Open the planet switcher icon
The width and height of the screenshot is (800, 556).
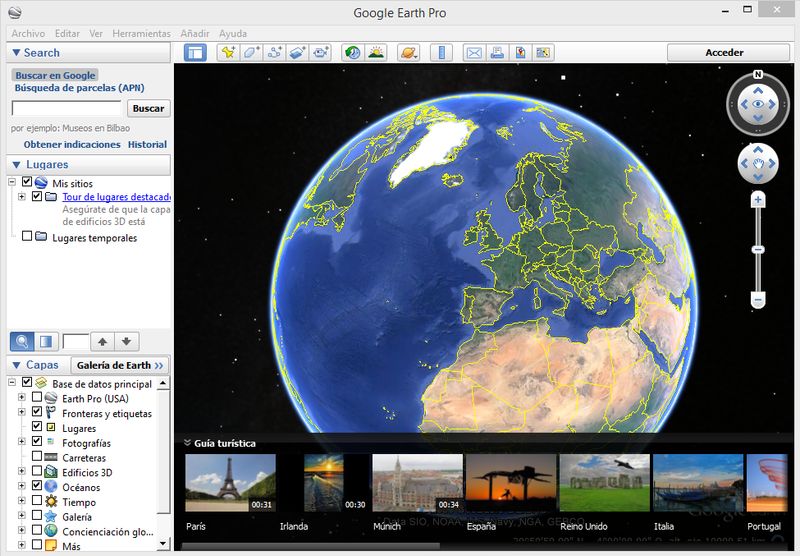[x=409, y=53]
